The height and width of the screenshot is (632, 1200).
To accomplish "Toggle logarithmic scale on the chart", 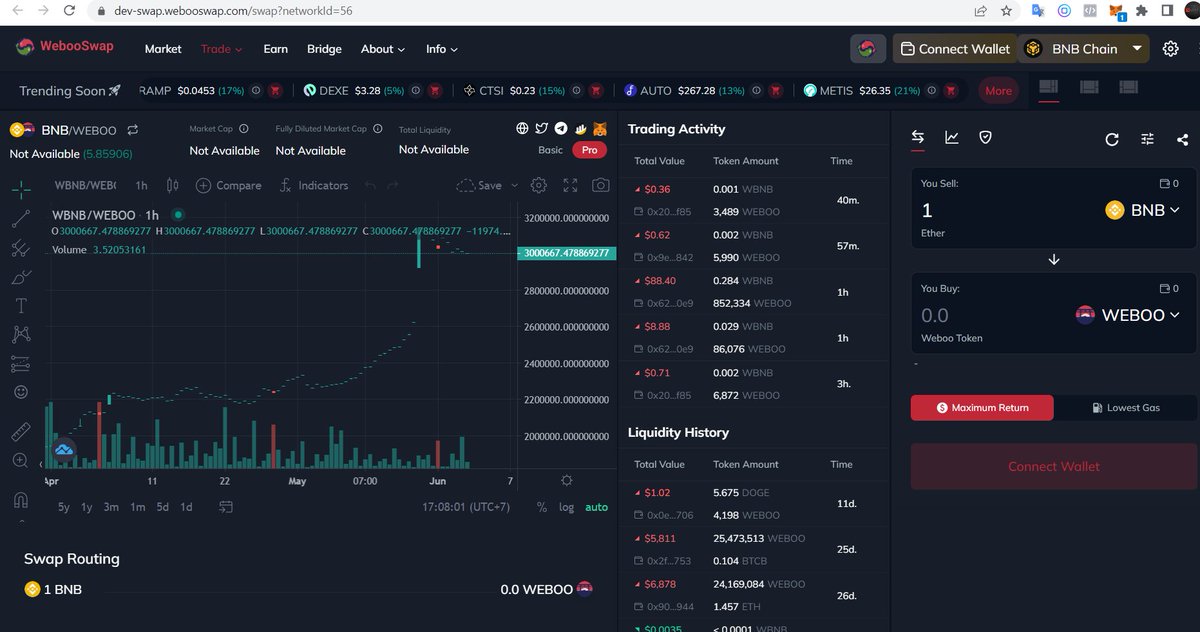I will coord(566,507).
